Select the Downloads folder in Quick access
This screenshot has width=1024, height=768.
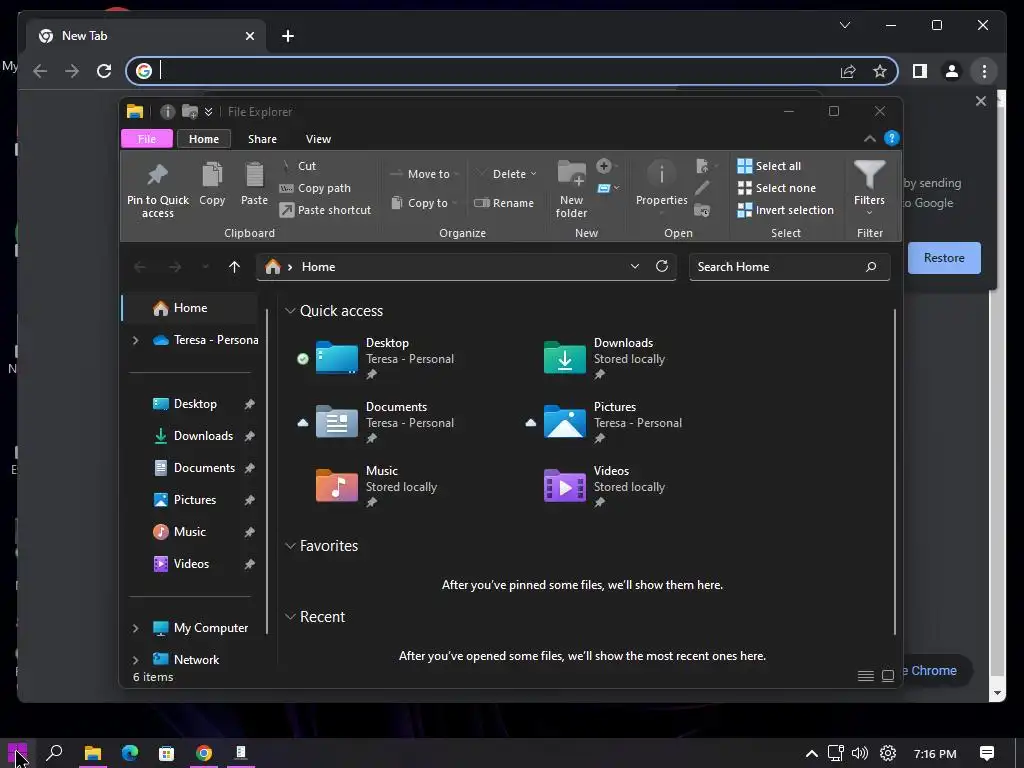pos(605,357)
